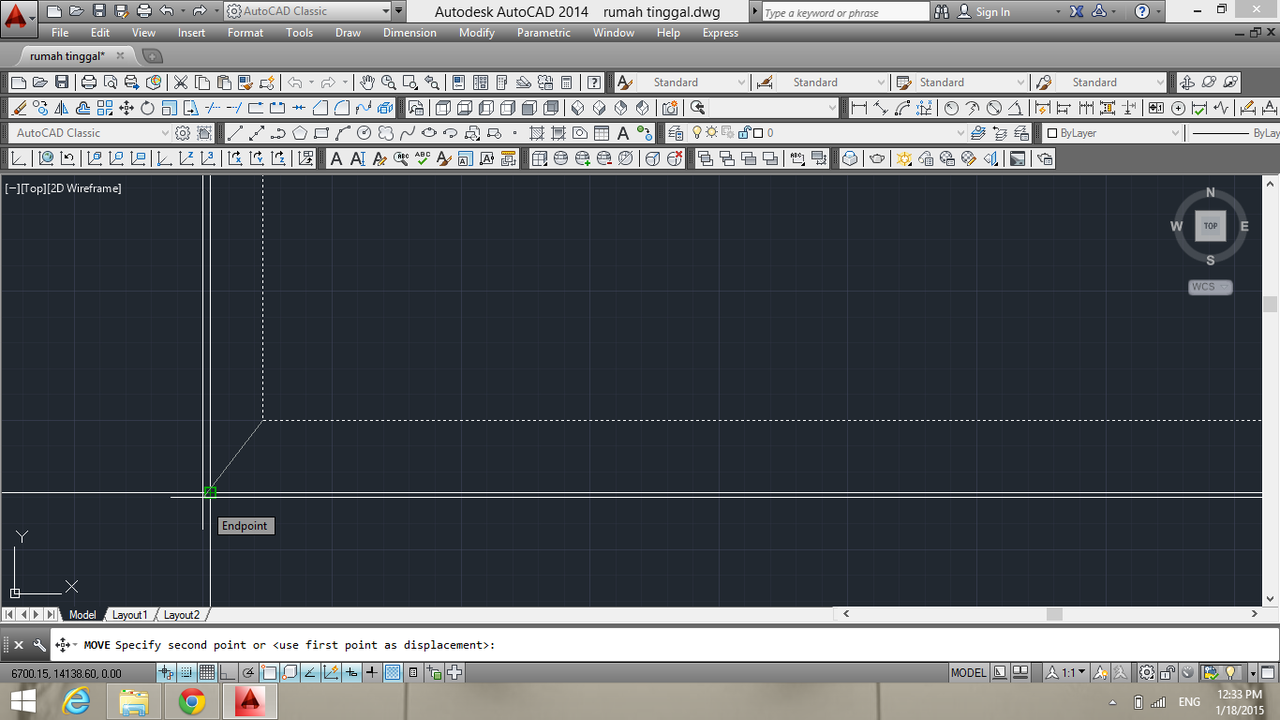Screen dimensions: 1280x720
Task: Click the Match Properties brush icon
Action: [x=245, y=82]
